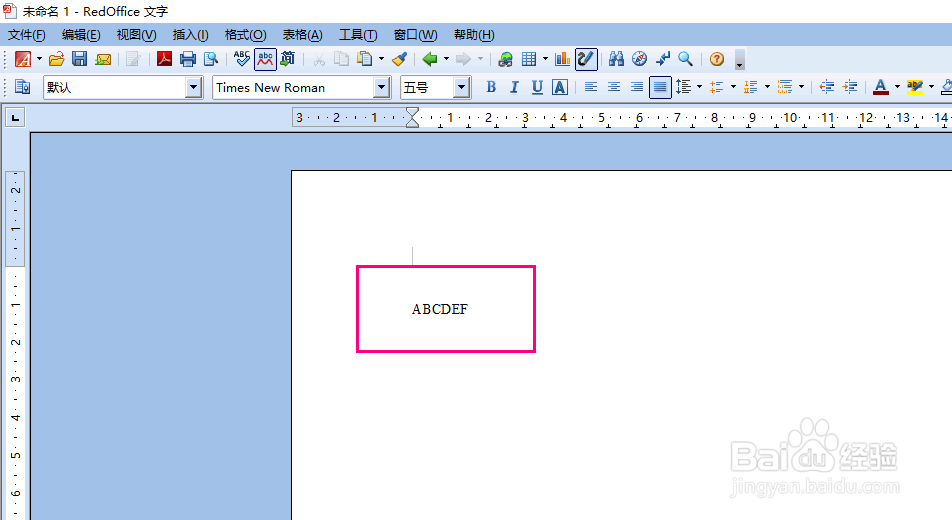
Task: Toggle Underline formatting
Action: [x=537, y=87]
